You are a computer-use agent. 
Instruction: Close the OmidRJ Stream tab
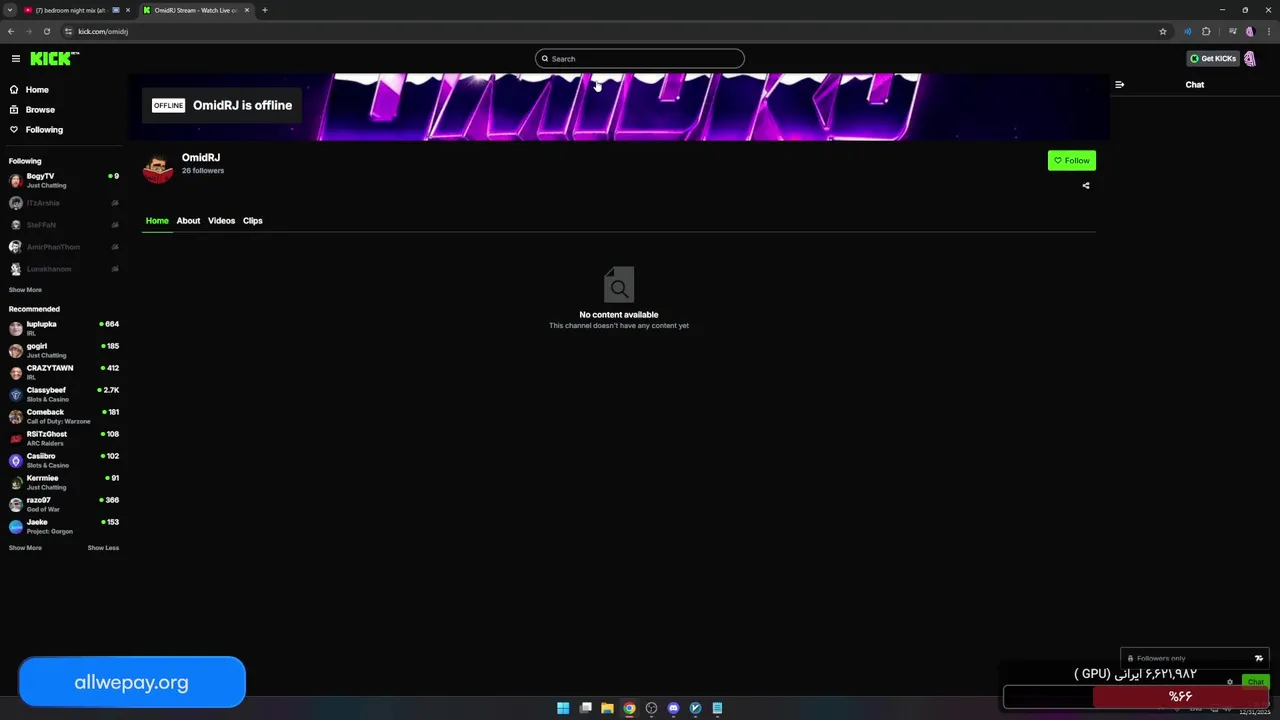click(247, 10)
